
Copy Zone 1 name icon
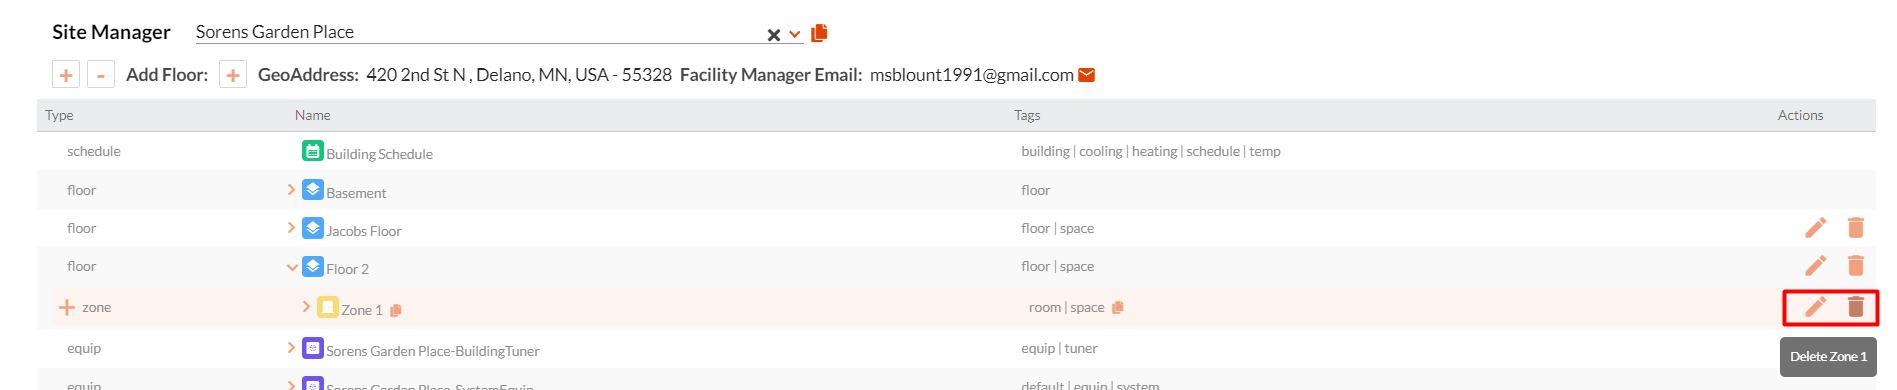click(x=396, y=310)
